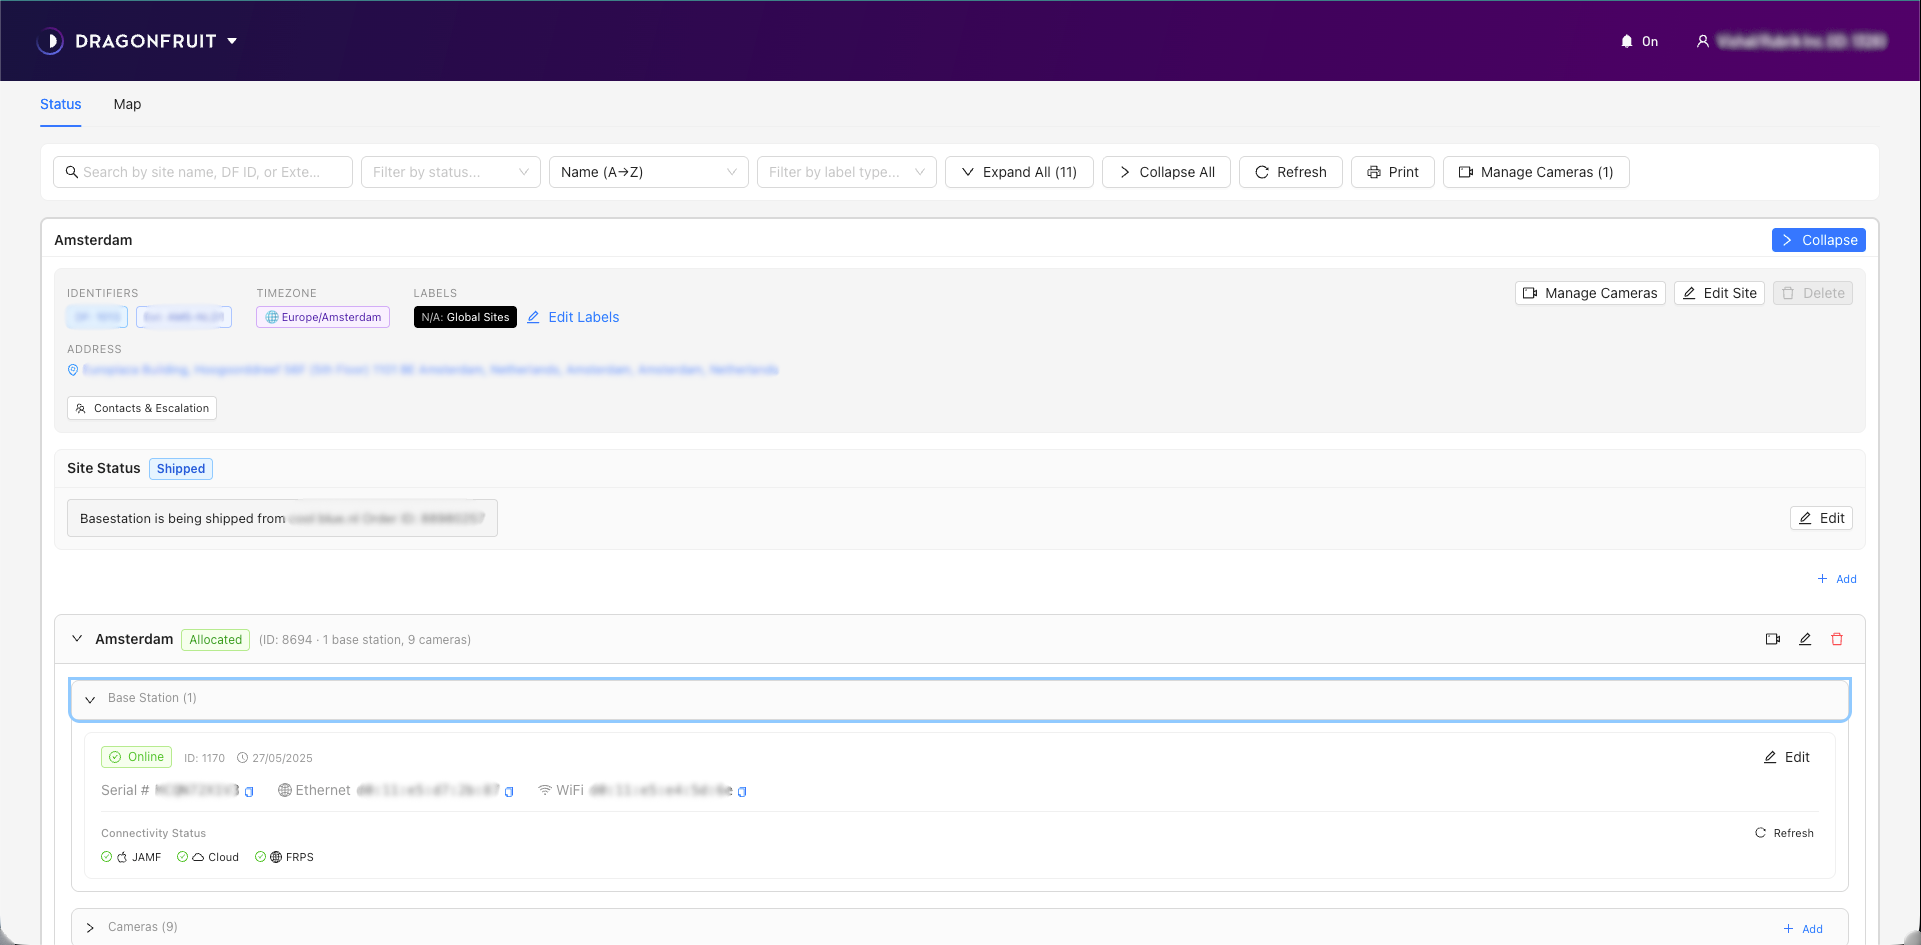Copy the WiFi MAC address

click(x=742, y=792)
